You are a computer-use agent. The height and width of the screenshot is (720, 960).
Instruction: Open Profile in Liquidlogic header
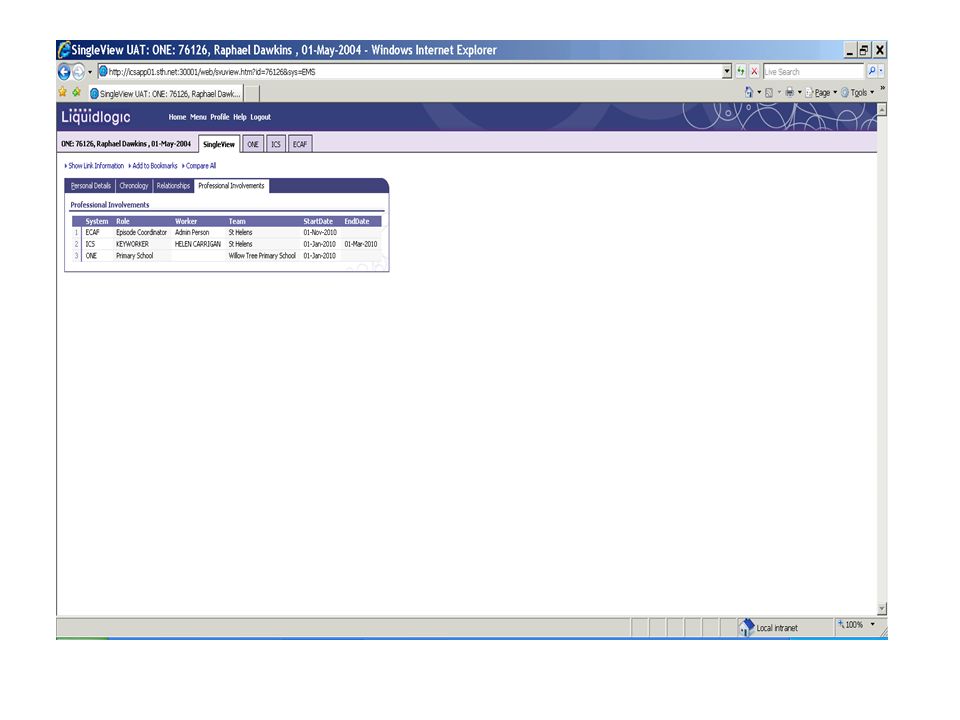point(219,117)
